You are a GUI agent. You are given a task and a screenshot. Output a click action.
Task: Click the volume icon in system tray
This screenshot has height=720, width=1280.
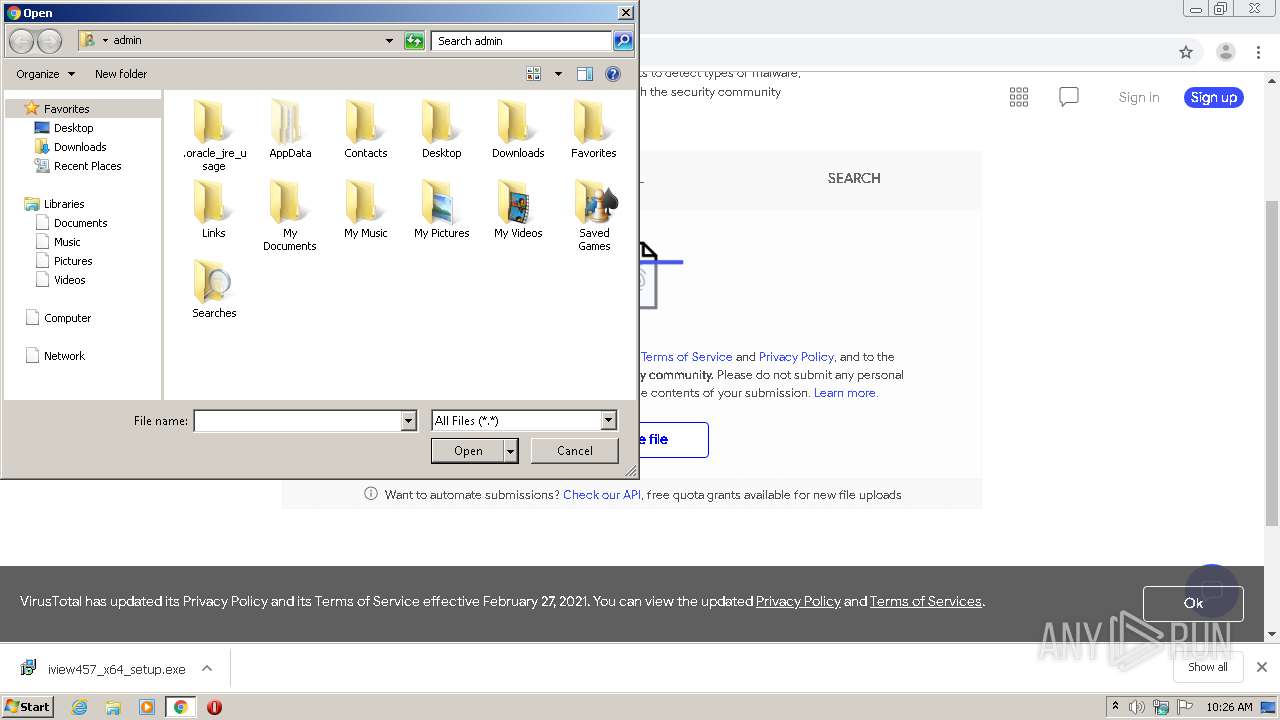click(1137, 707)
